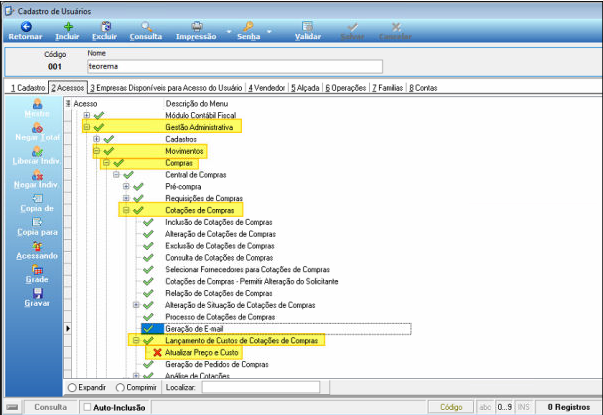Viewport: 603px width, 415px height.
Task: Click the Localizar search field
Action: (261, 387)
